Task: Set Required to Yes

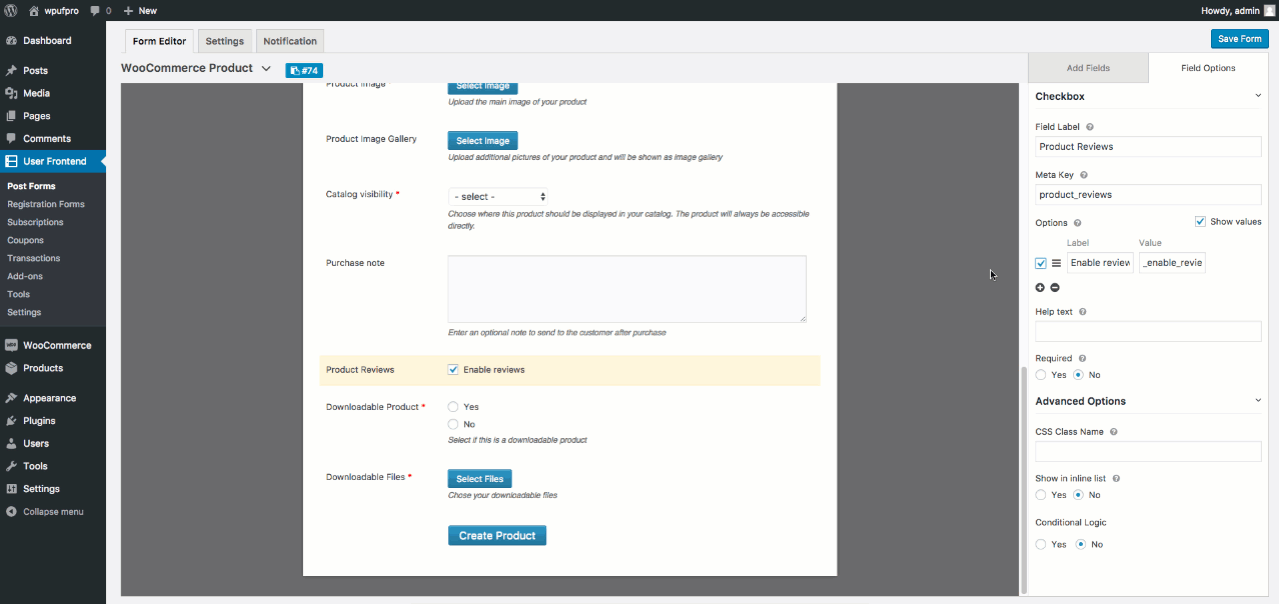Action: (1041, 375)
